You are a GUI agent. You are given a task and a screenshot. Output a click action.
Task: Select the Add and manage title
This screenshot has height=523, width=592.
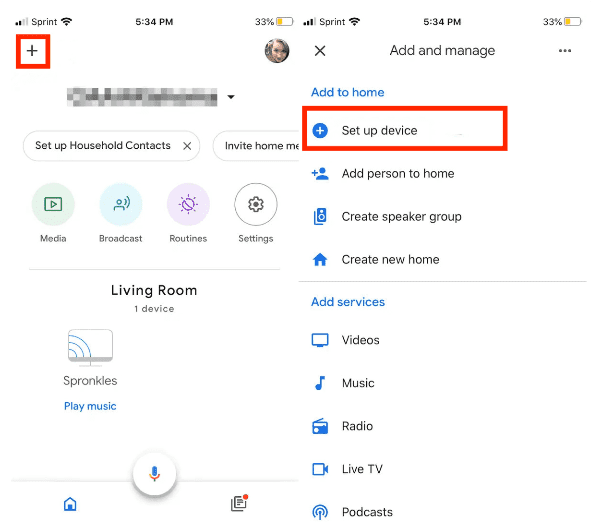coord(442,51)
